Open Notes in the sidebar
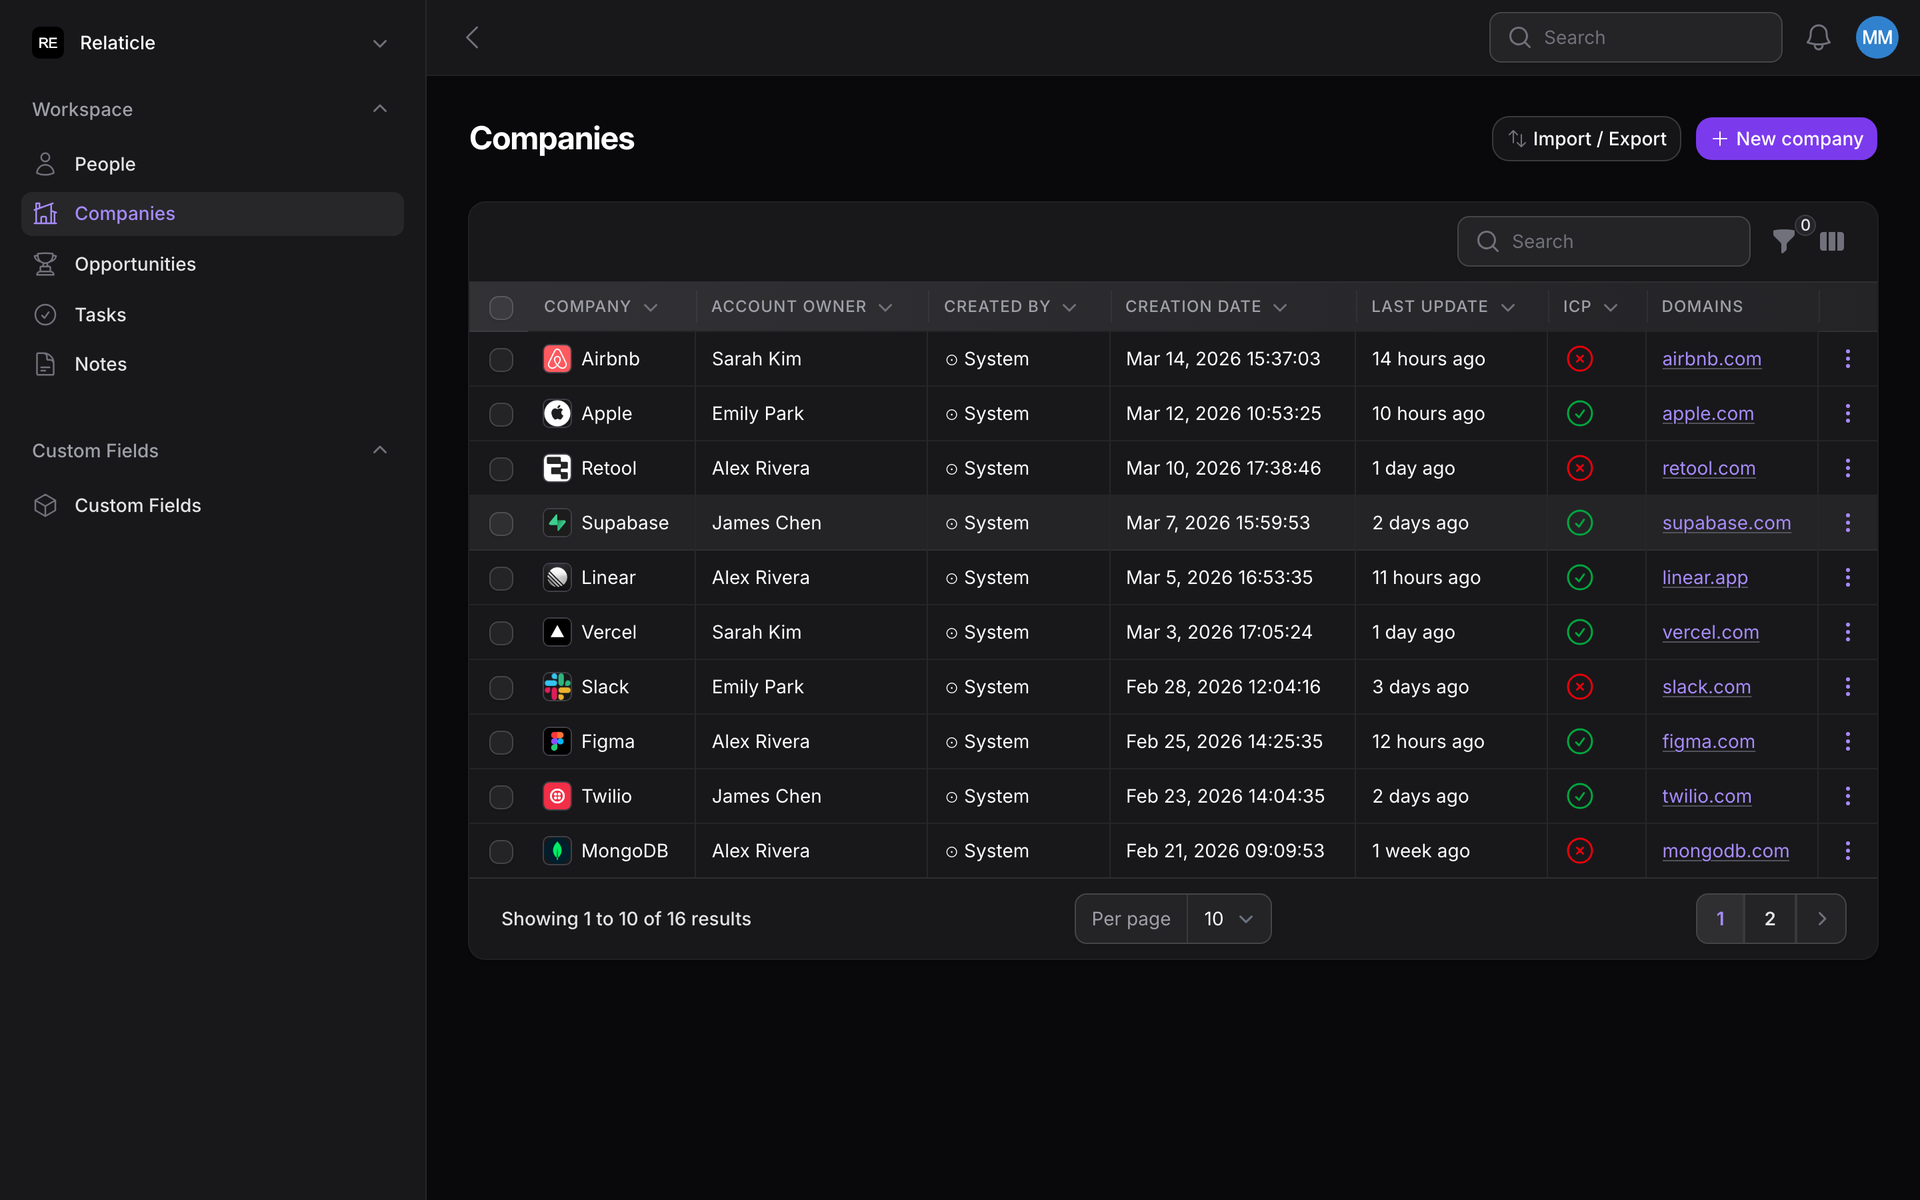This screenshot has height=1200, width=1920. [212, 365]
